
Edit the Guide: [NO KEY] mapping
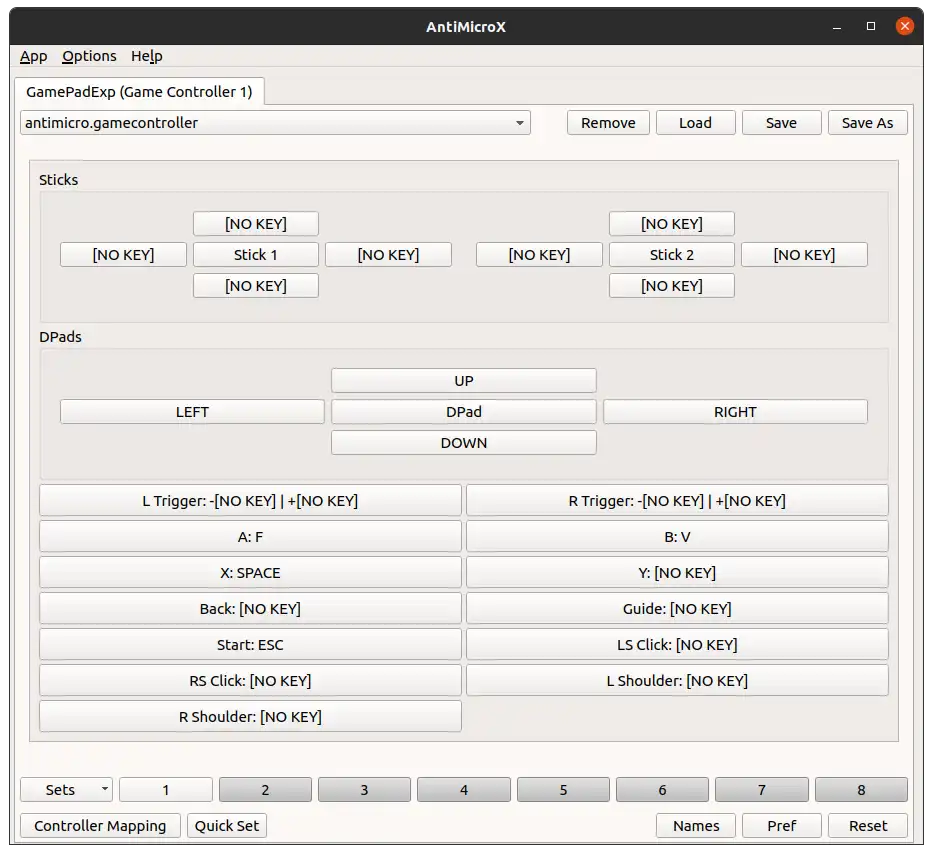(x=677, y=609)
